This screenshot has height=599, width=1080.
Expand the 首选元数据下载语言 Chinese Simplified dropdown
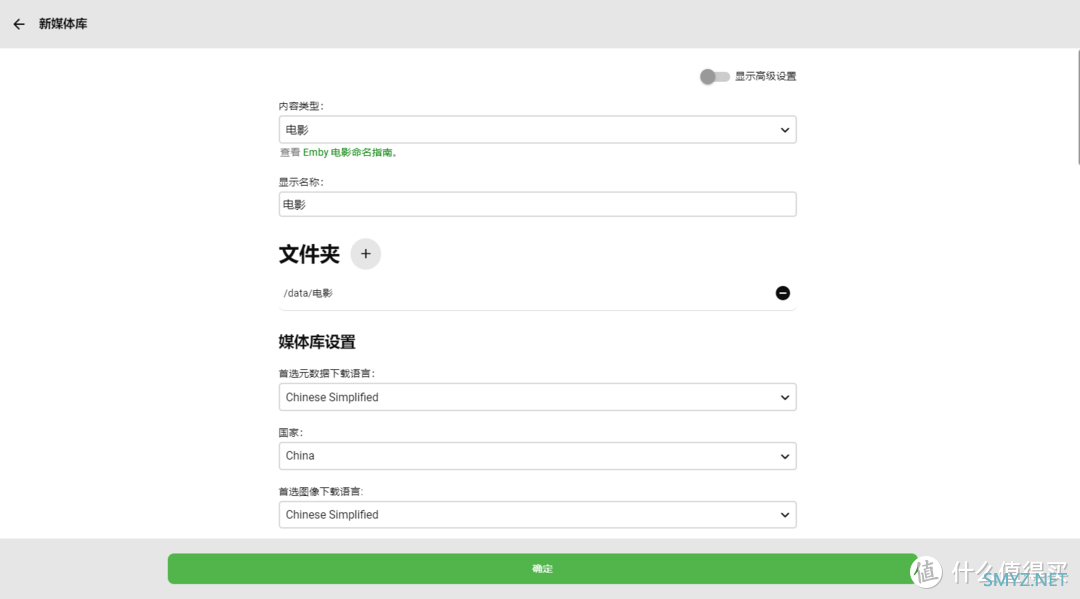(530, 397)
